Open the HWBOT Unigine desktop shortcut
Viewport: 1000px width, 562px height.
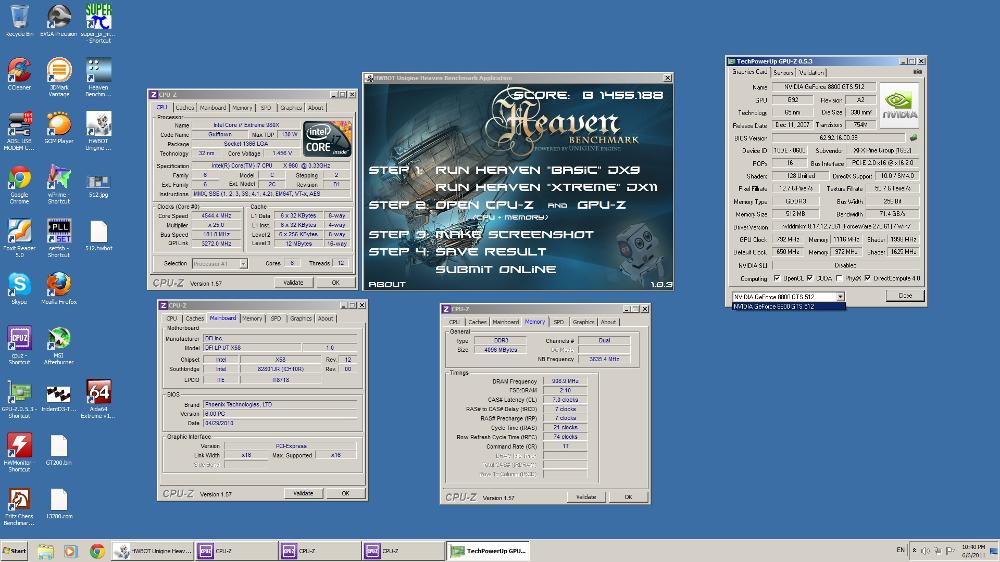98,130
